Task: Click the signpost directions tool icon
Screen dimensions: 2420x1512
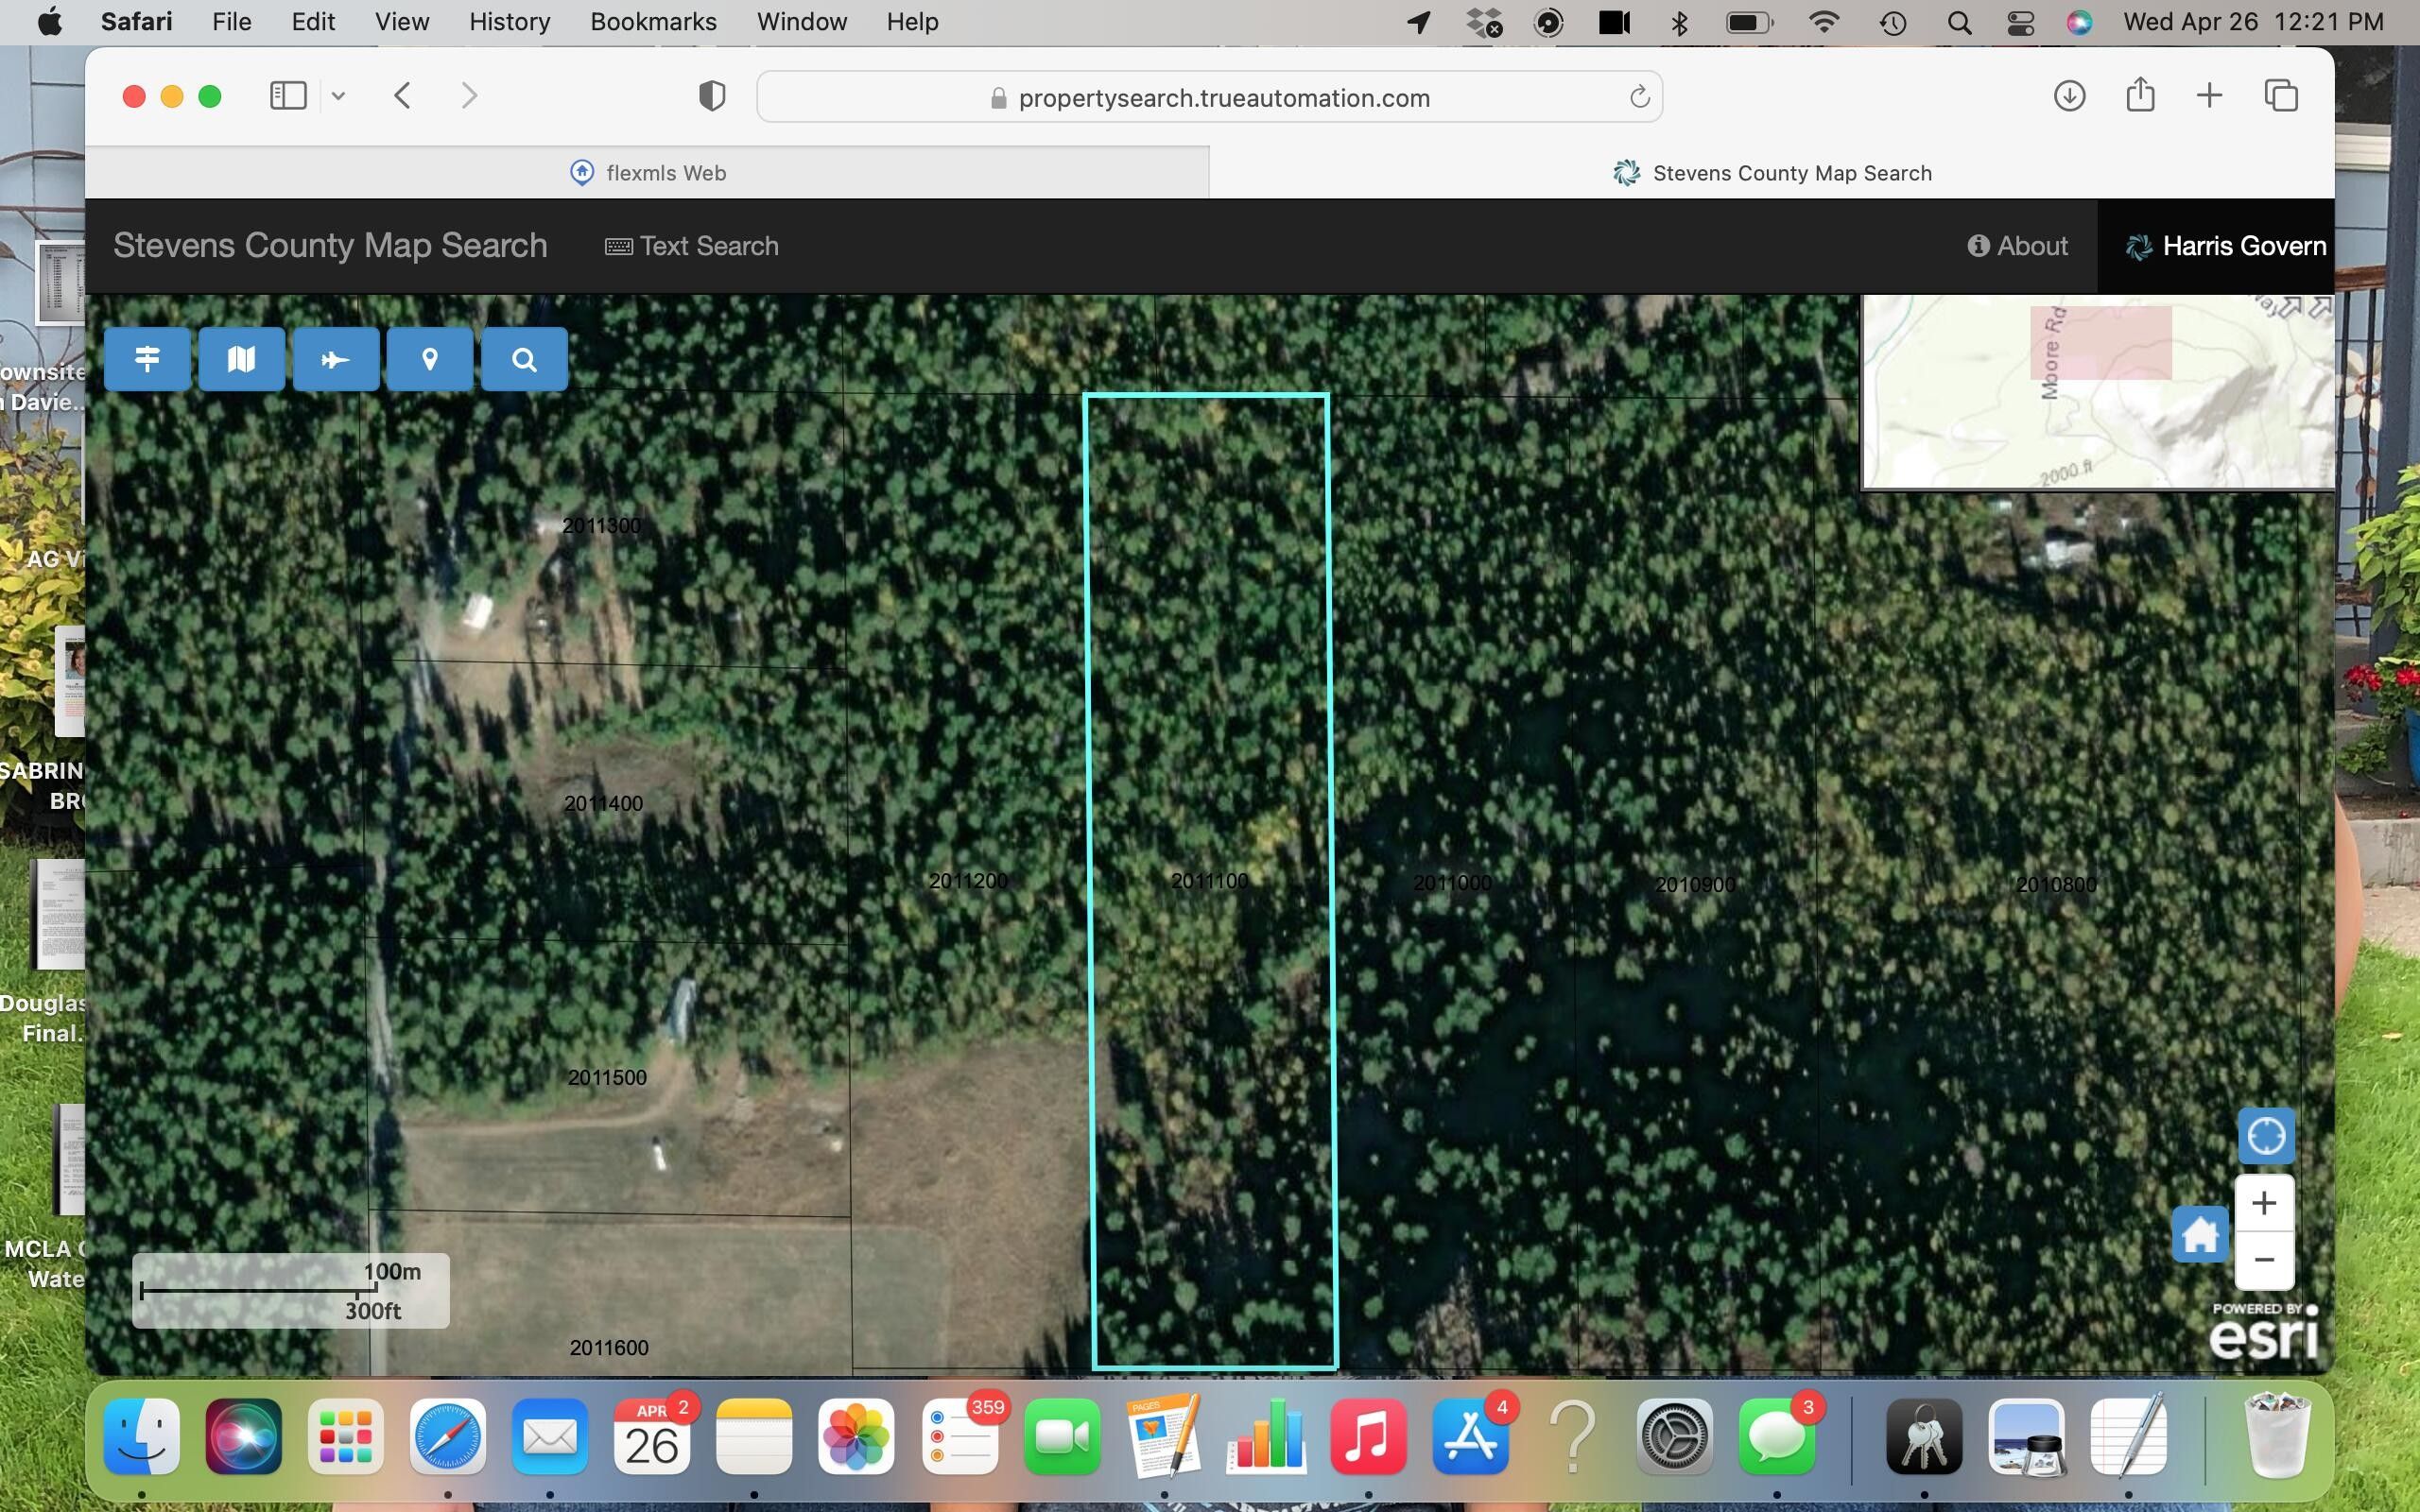Action: (x=146, y=358)
